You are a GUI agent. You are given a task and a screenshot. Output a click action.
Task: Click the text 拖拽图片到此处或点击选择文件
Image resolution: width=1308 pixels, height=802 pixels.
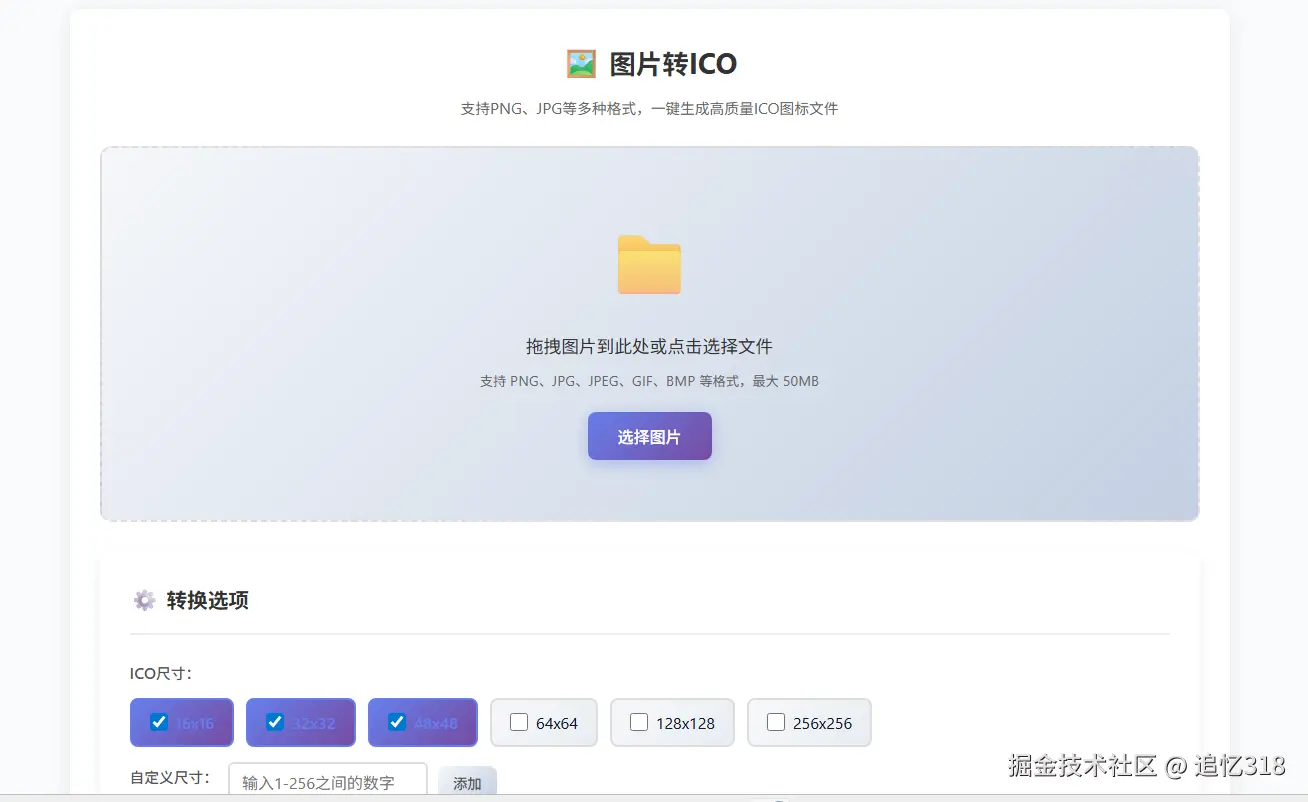pyautogui.click(x=649, y=346)
